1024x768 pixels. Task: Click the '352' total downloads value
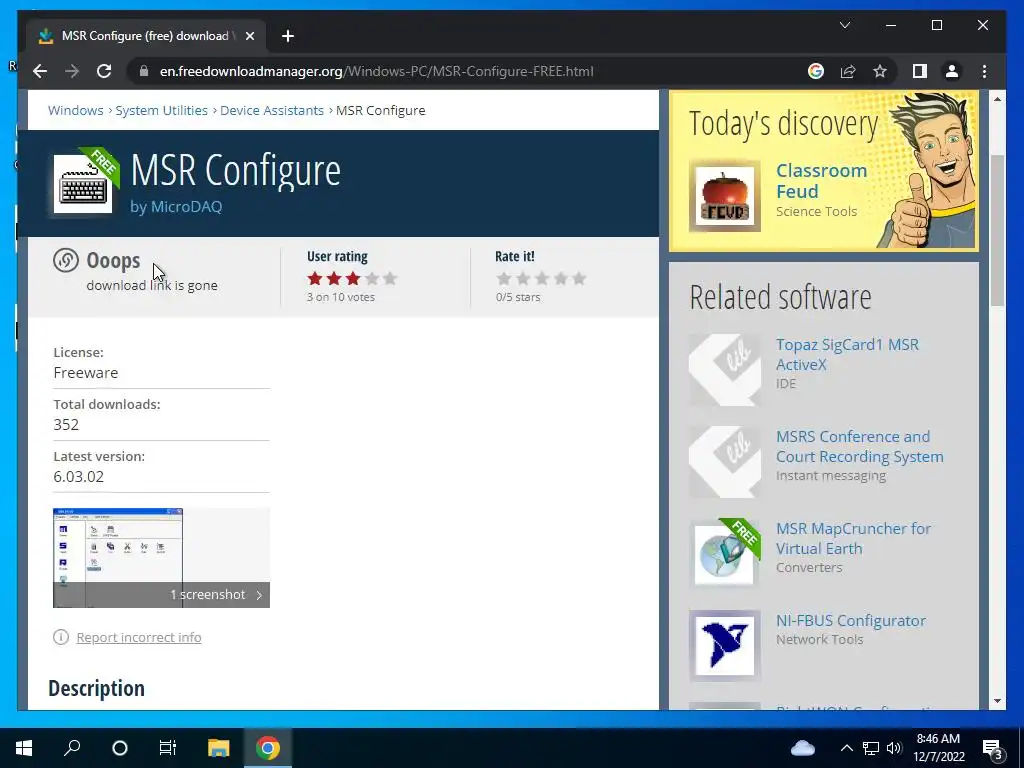[x=66, y=424]
